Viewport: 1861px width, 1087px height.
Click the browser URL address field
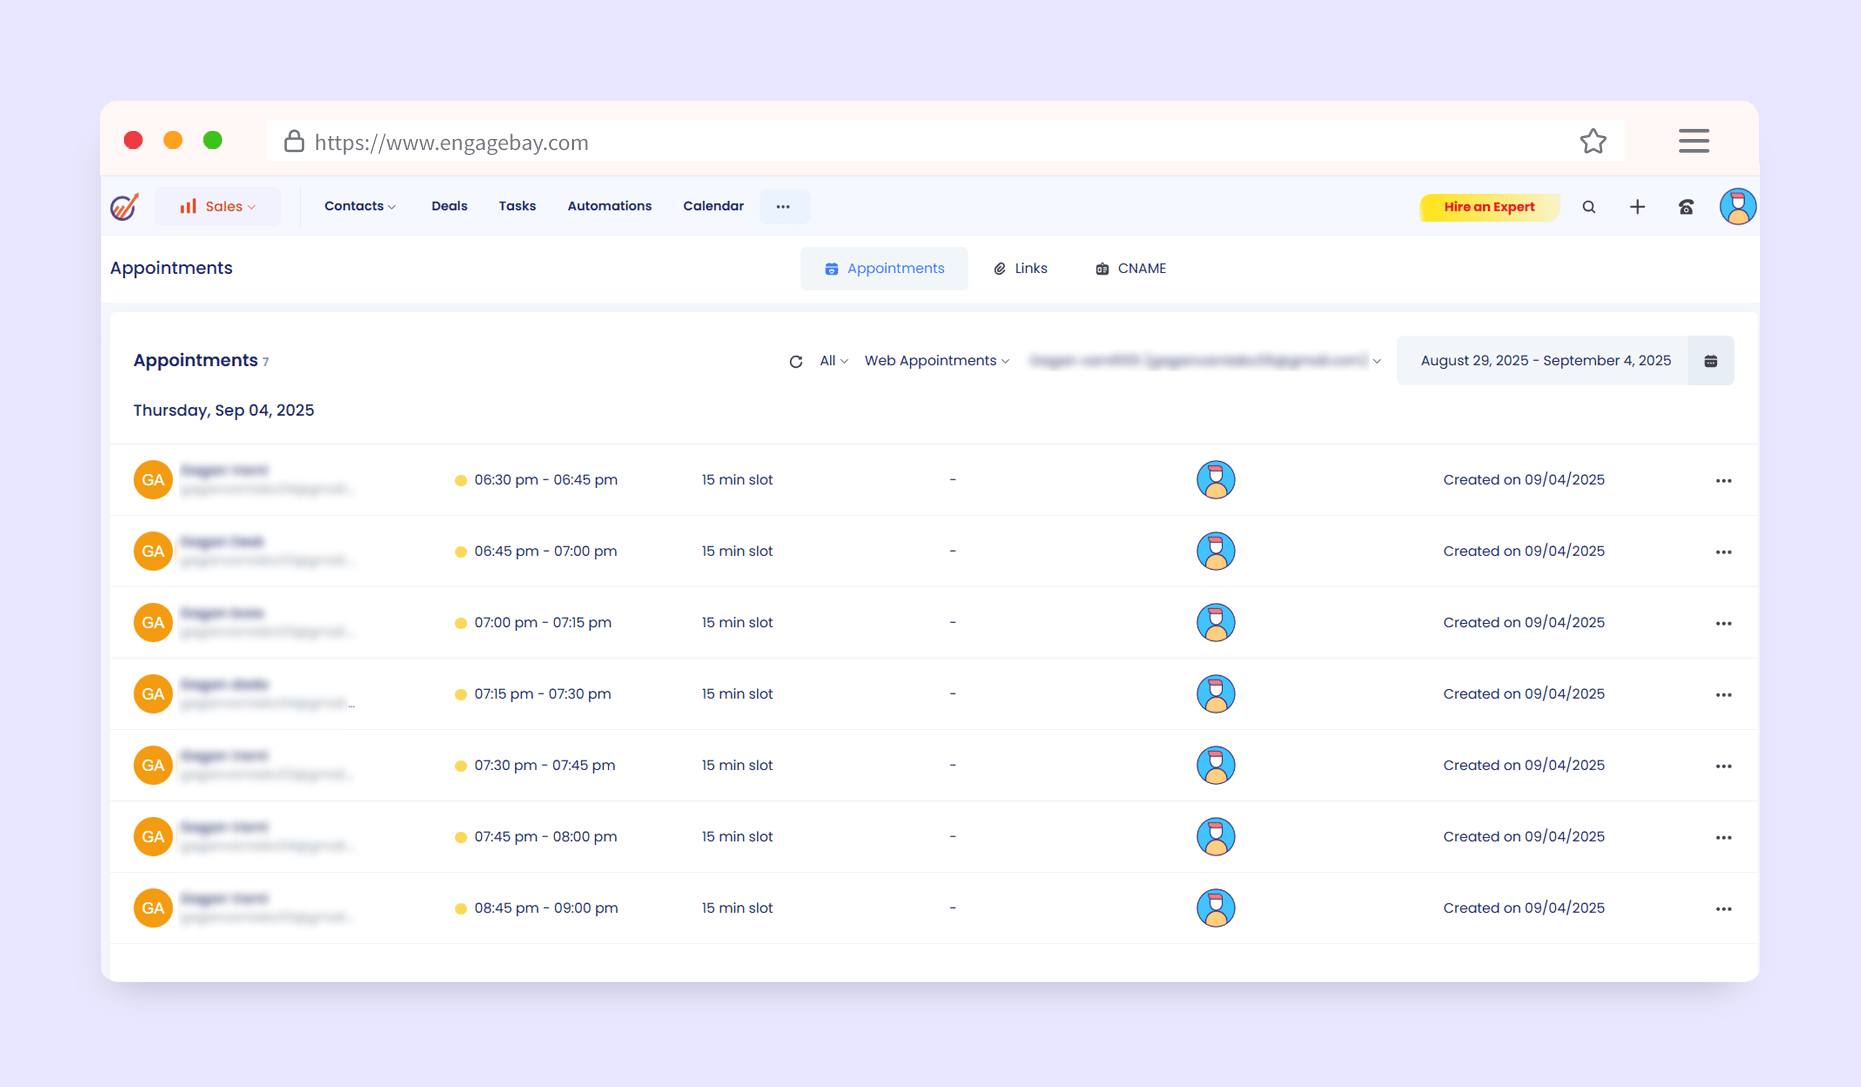tap(900, 142)
